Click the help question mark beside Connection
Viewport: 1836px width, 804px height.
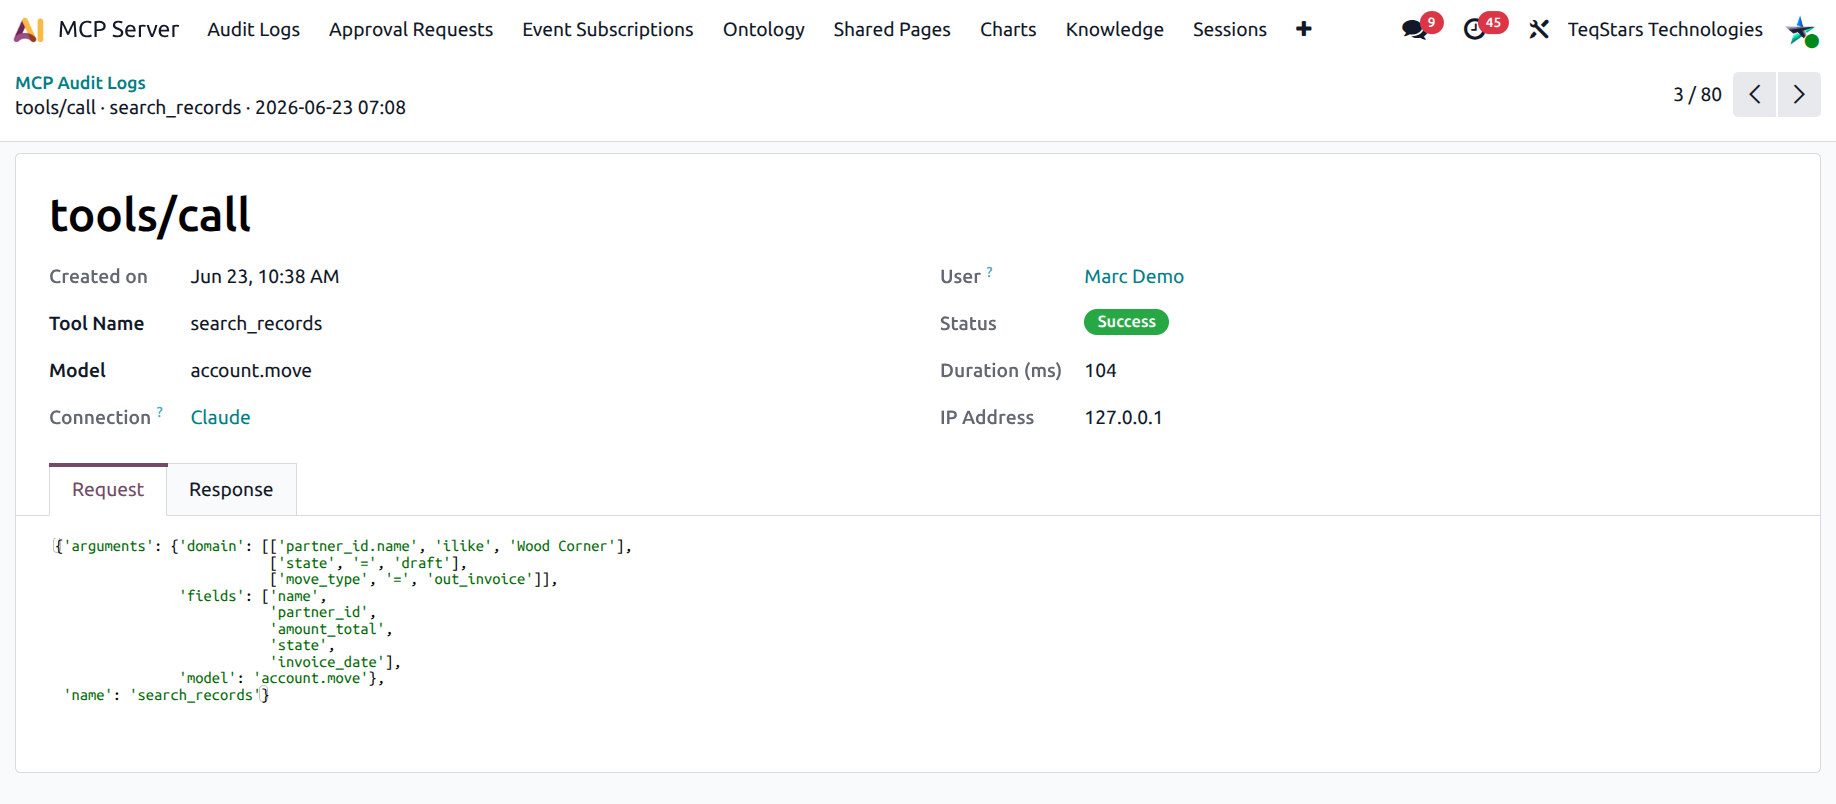160,412
